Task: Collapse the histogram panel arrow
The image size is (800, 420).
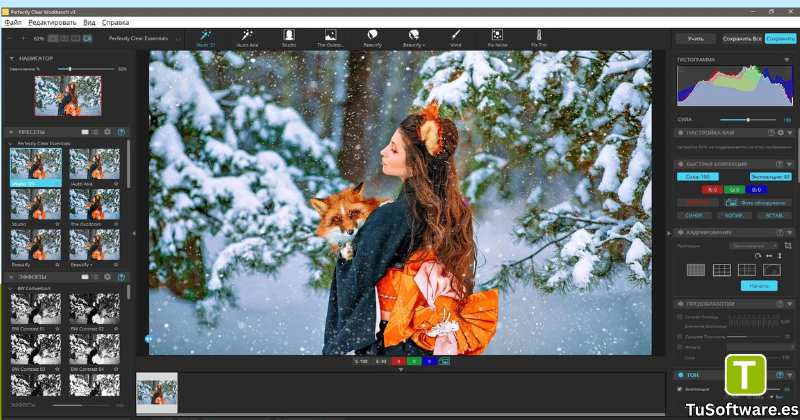Action: point(787,60)
